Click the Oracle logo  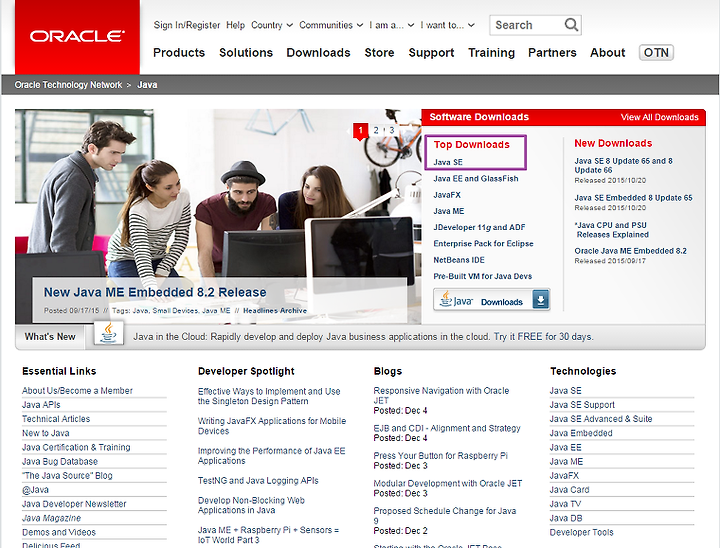[77, 36]
